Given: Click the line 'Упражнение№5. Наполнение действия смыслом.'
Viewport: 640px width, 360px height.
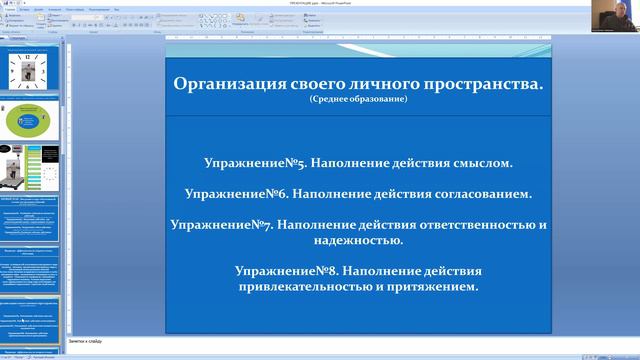Looking at the screenshot, I should point(358,163).
